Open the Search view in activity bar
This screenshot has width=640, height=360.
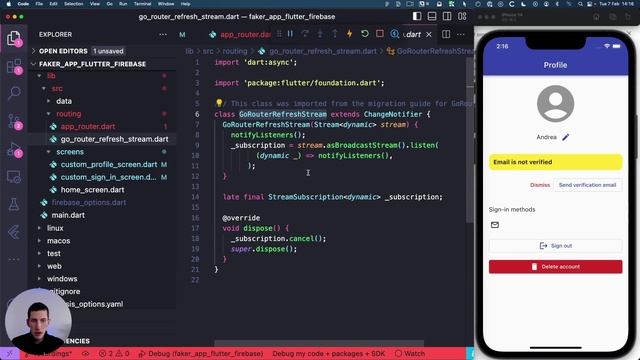click(14, 93)
